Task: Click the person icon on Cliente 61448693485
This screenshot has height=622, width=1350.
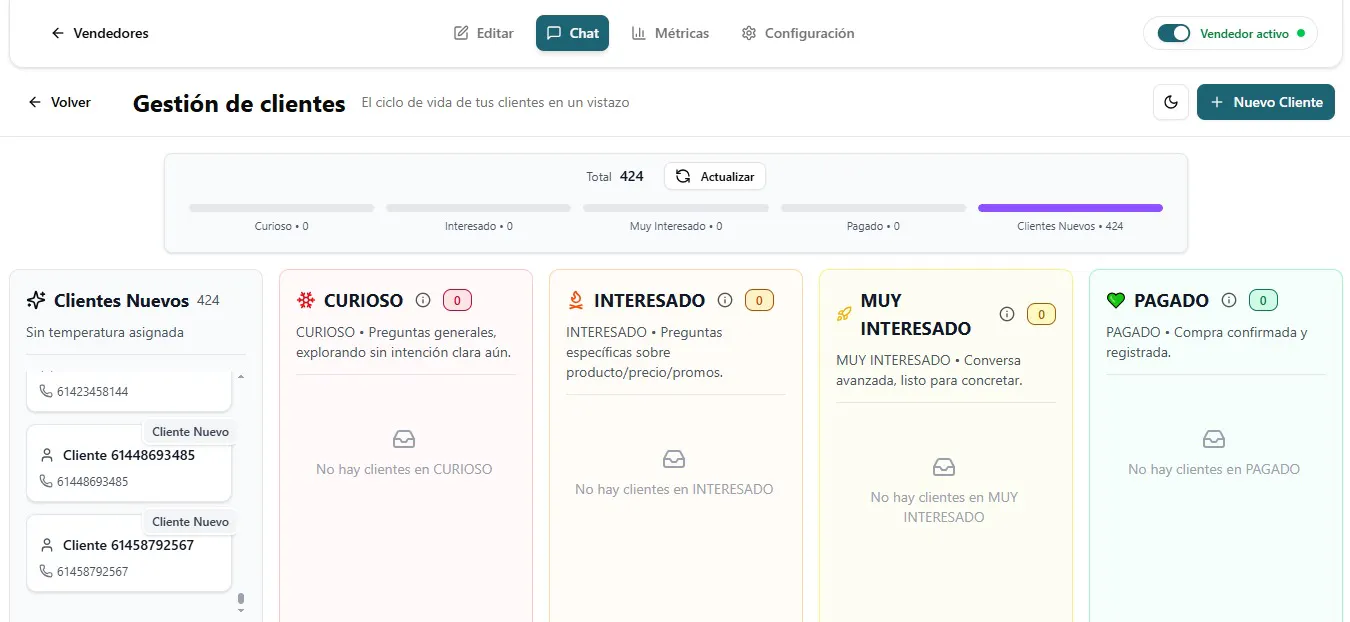Action: tap(46, 455)
